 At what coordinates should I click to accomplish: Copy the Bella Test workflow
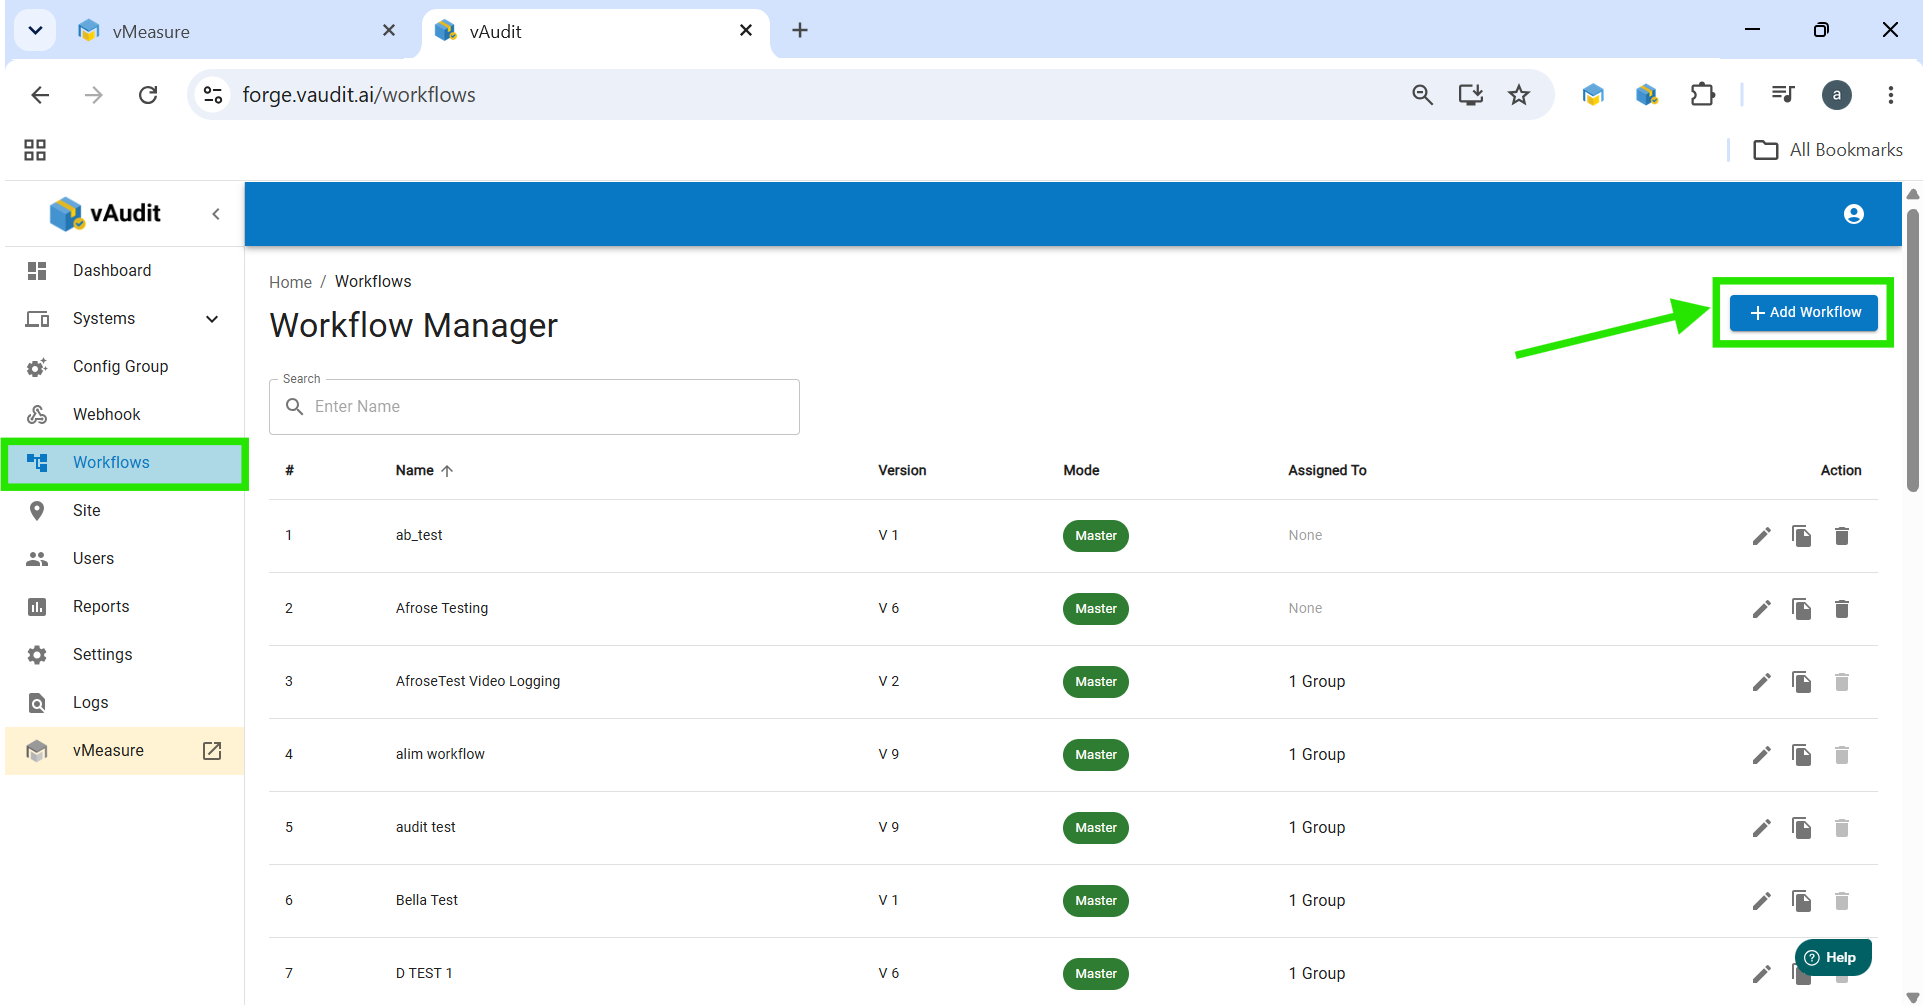1801,901
